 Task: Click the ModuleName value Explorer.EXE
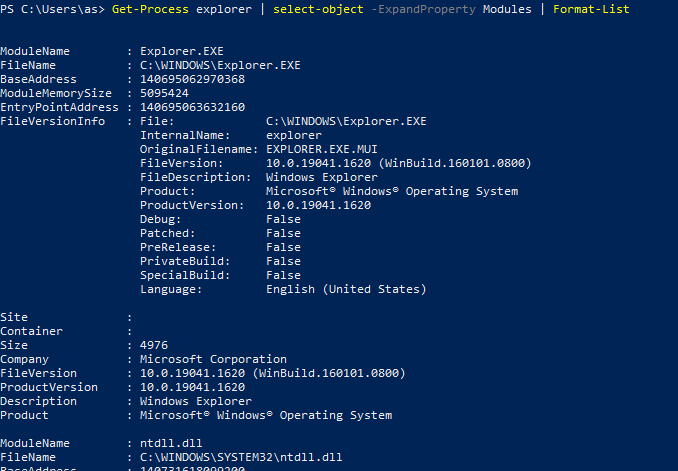[182, 51]
